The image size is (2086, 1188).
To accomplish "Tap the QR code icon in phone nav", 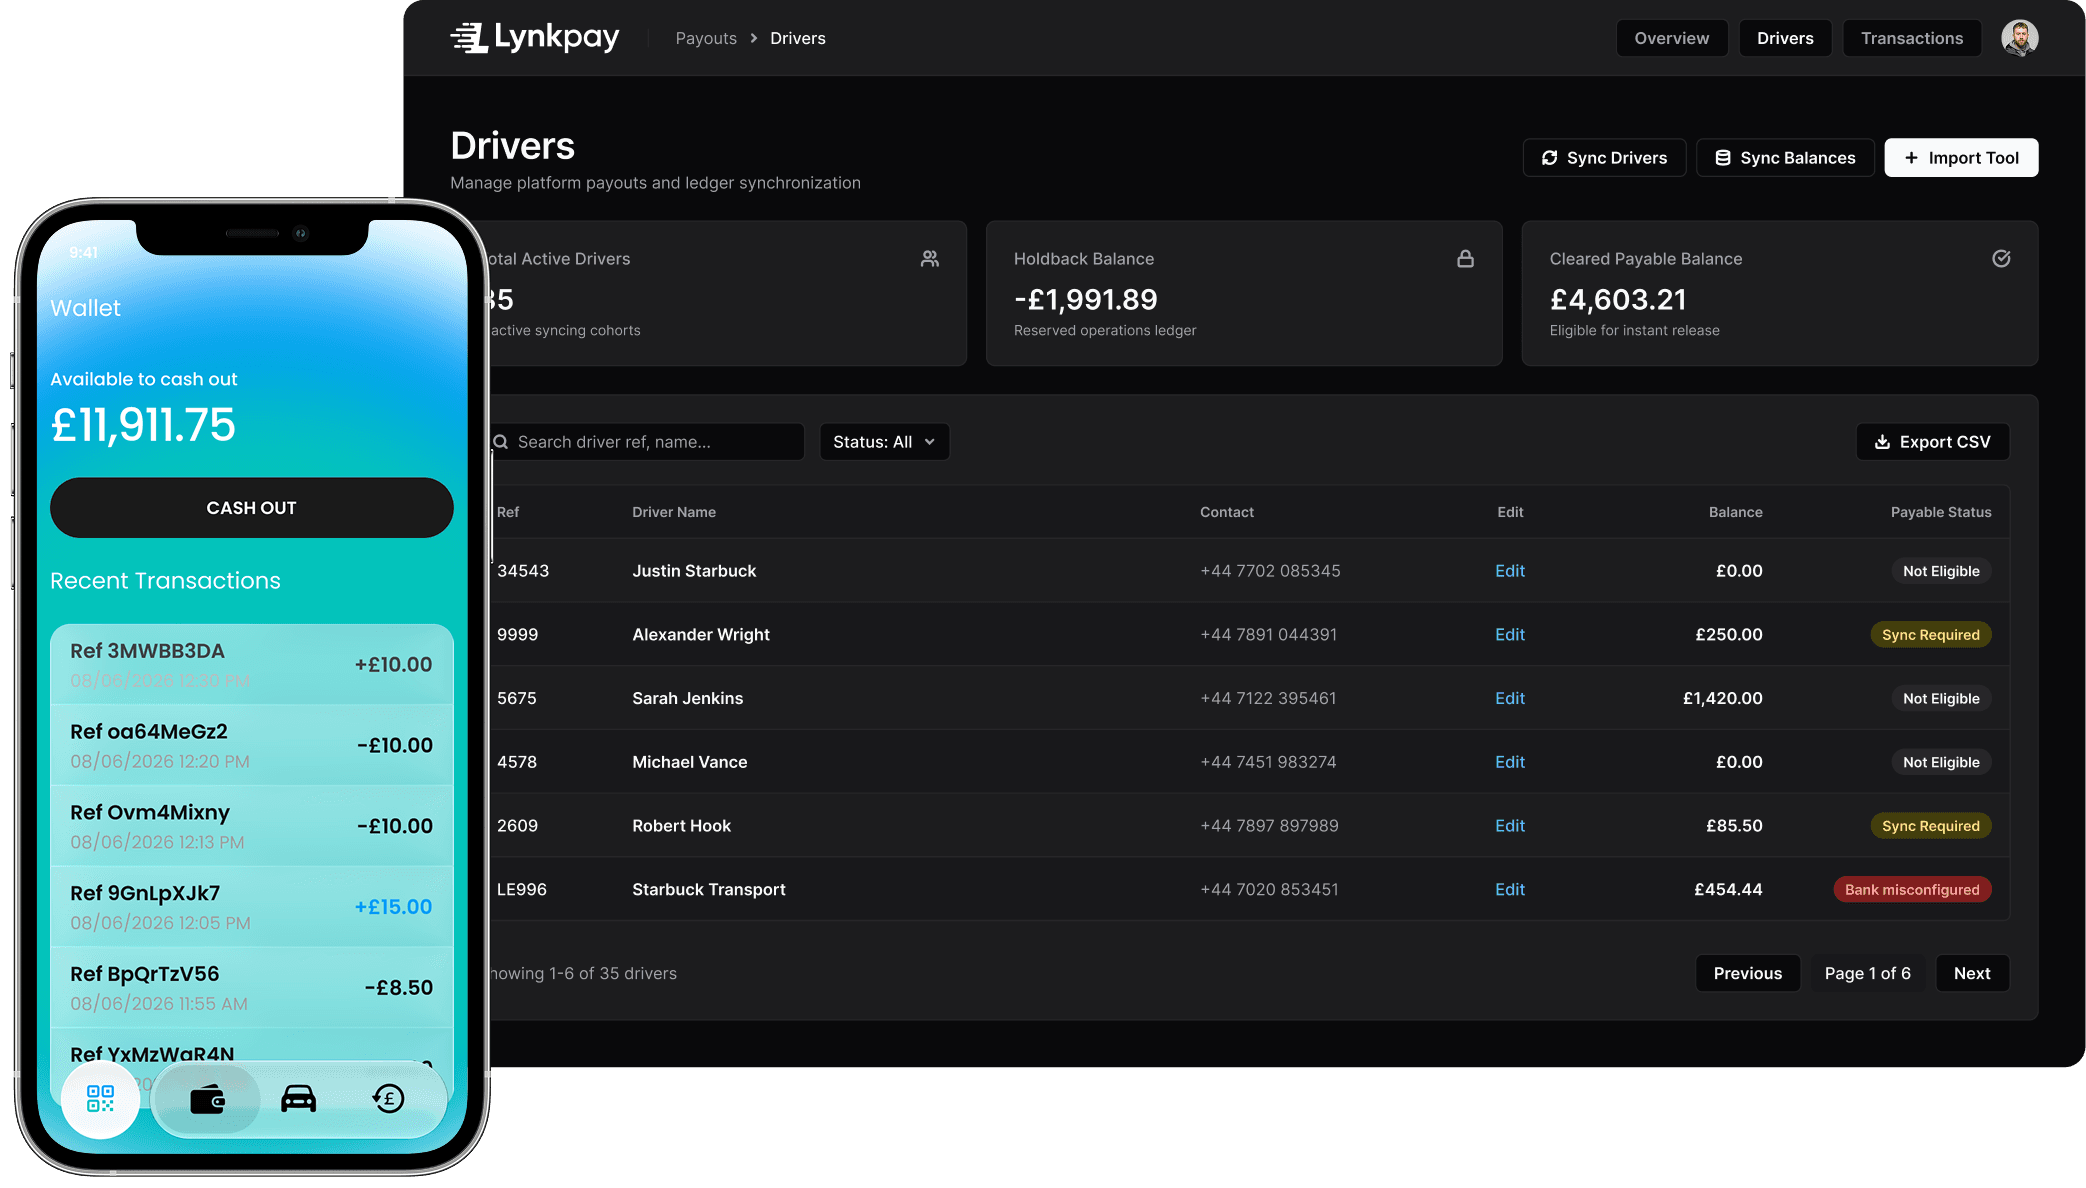I will (x=100, y=1099).
